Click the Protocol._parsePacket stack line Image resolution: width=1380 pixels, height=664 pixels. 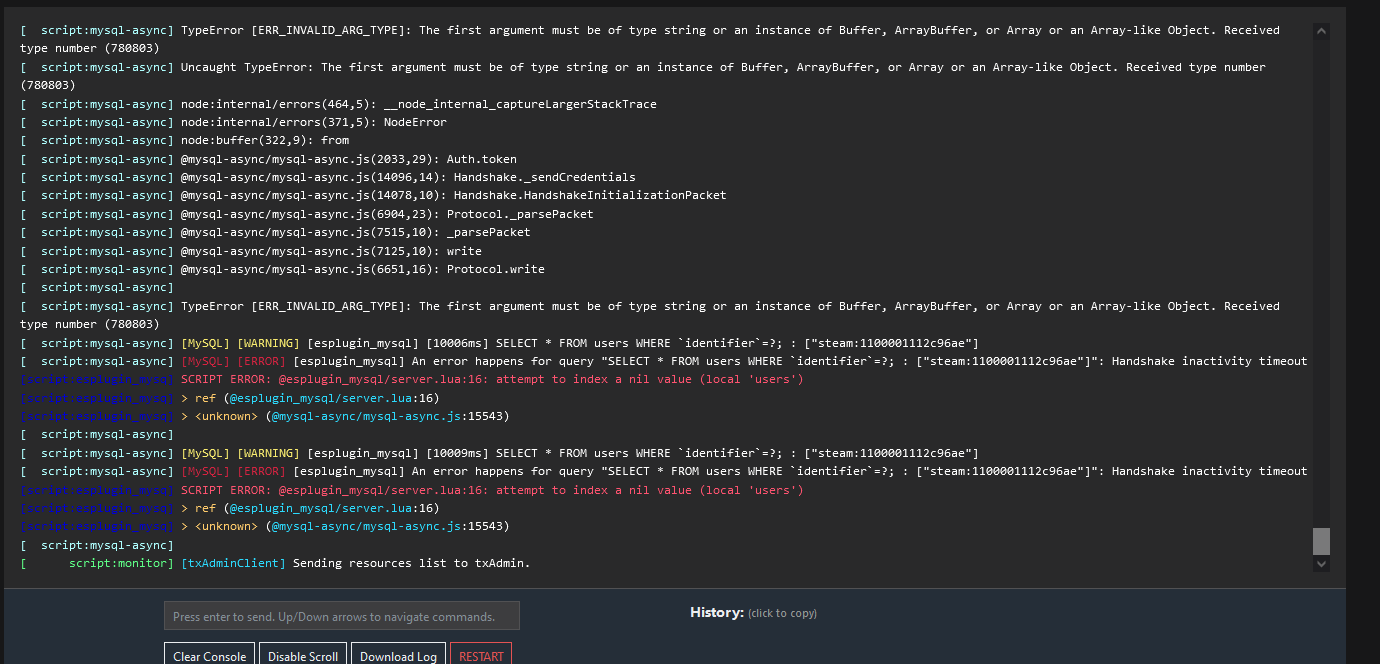click(x=386, y=214)
